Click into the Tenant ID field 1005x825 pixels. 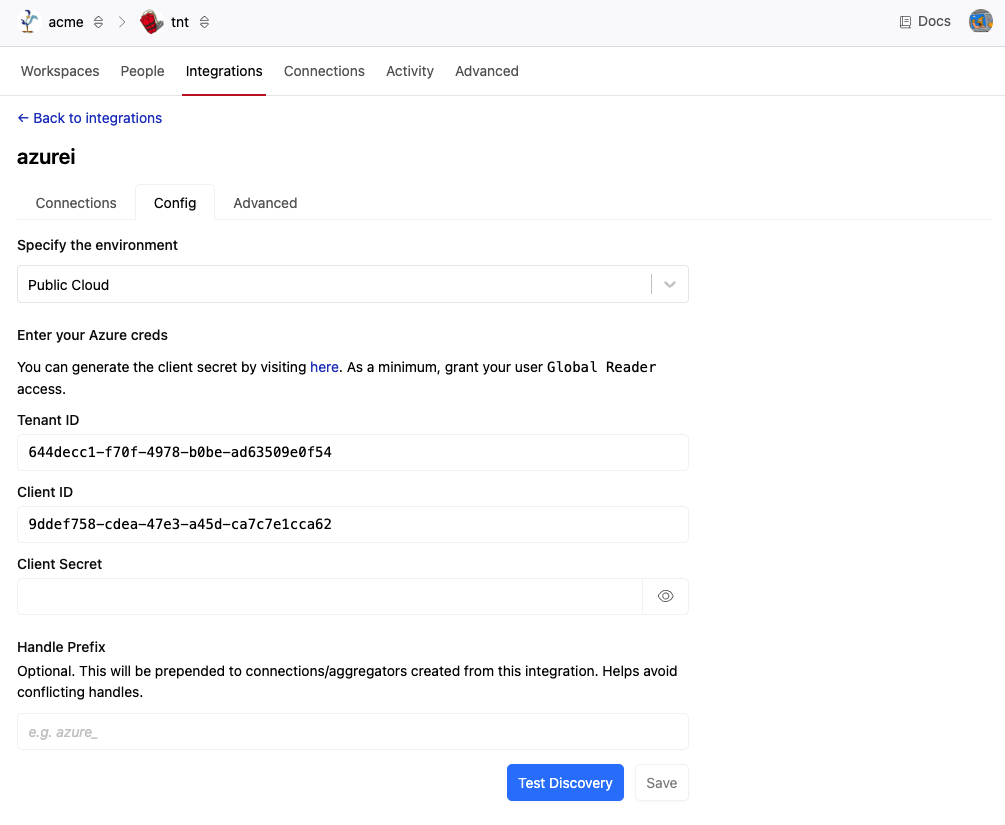point(352,452)
